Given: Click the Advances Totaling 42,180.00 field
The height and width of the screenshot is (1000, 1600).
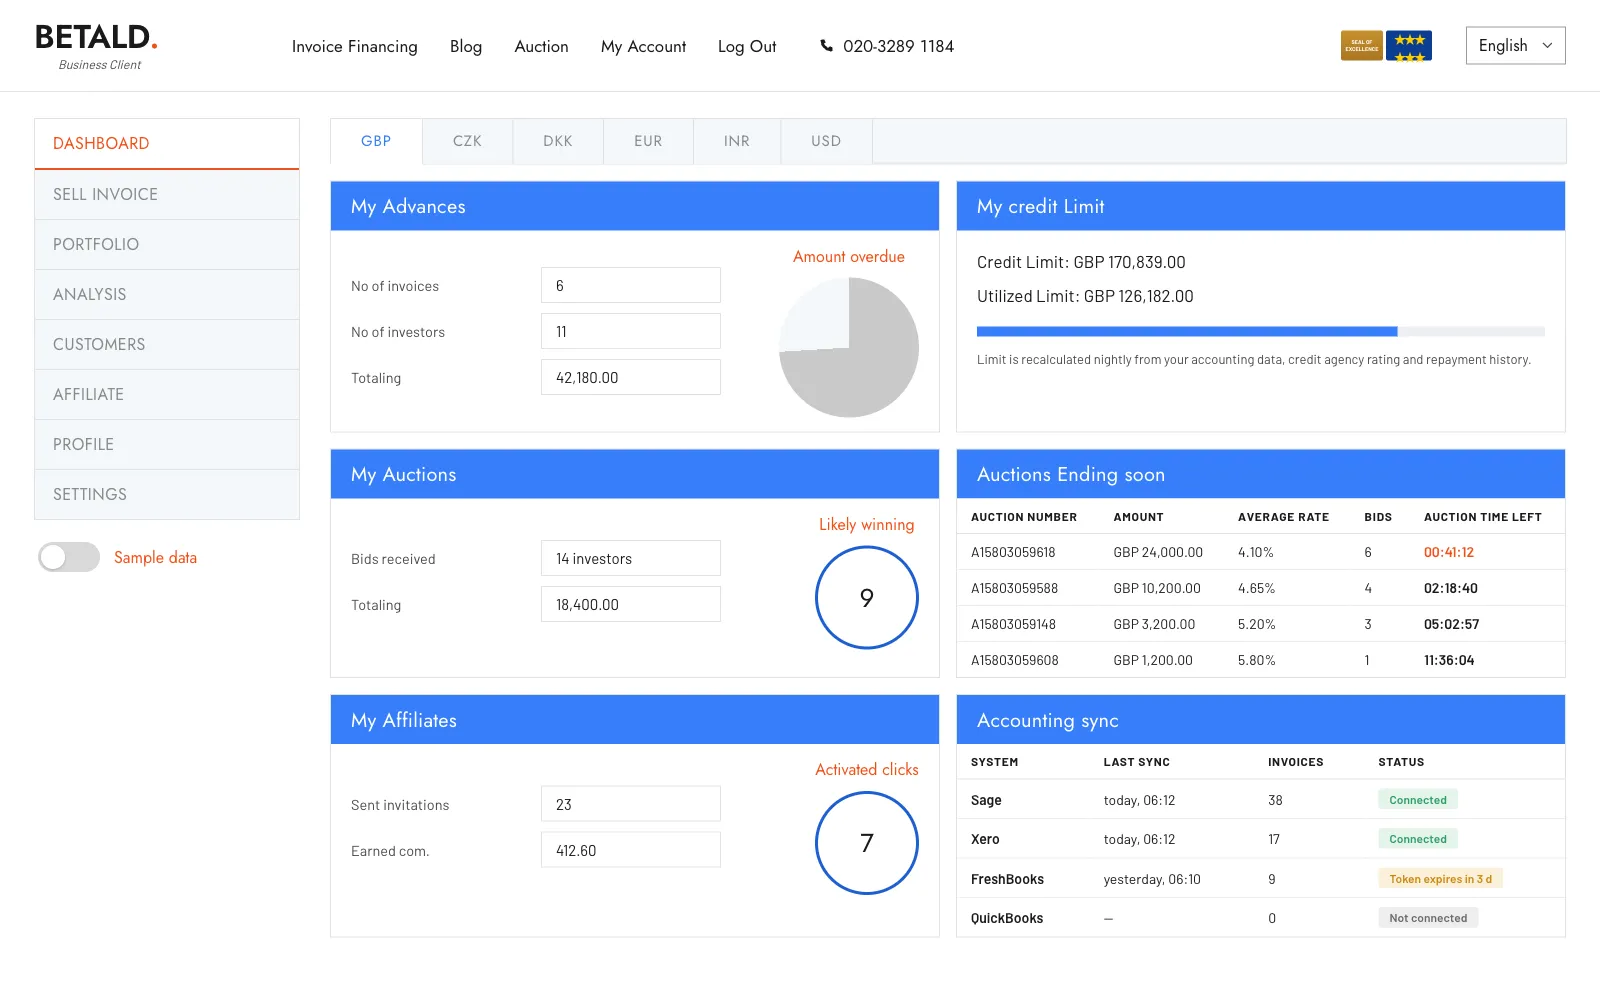Looking at the screenshot, I should (x=631, y=377).
